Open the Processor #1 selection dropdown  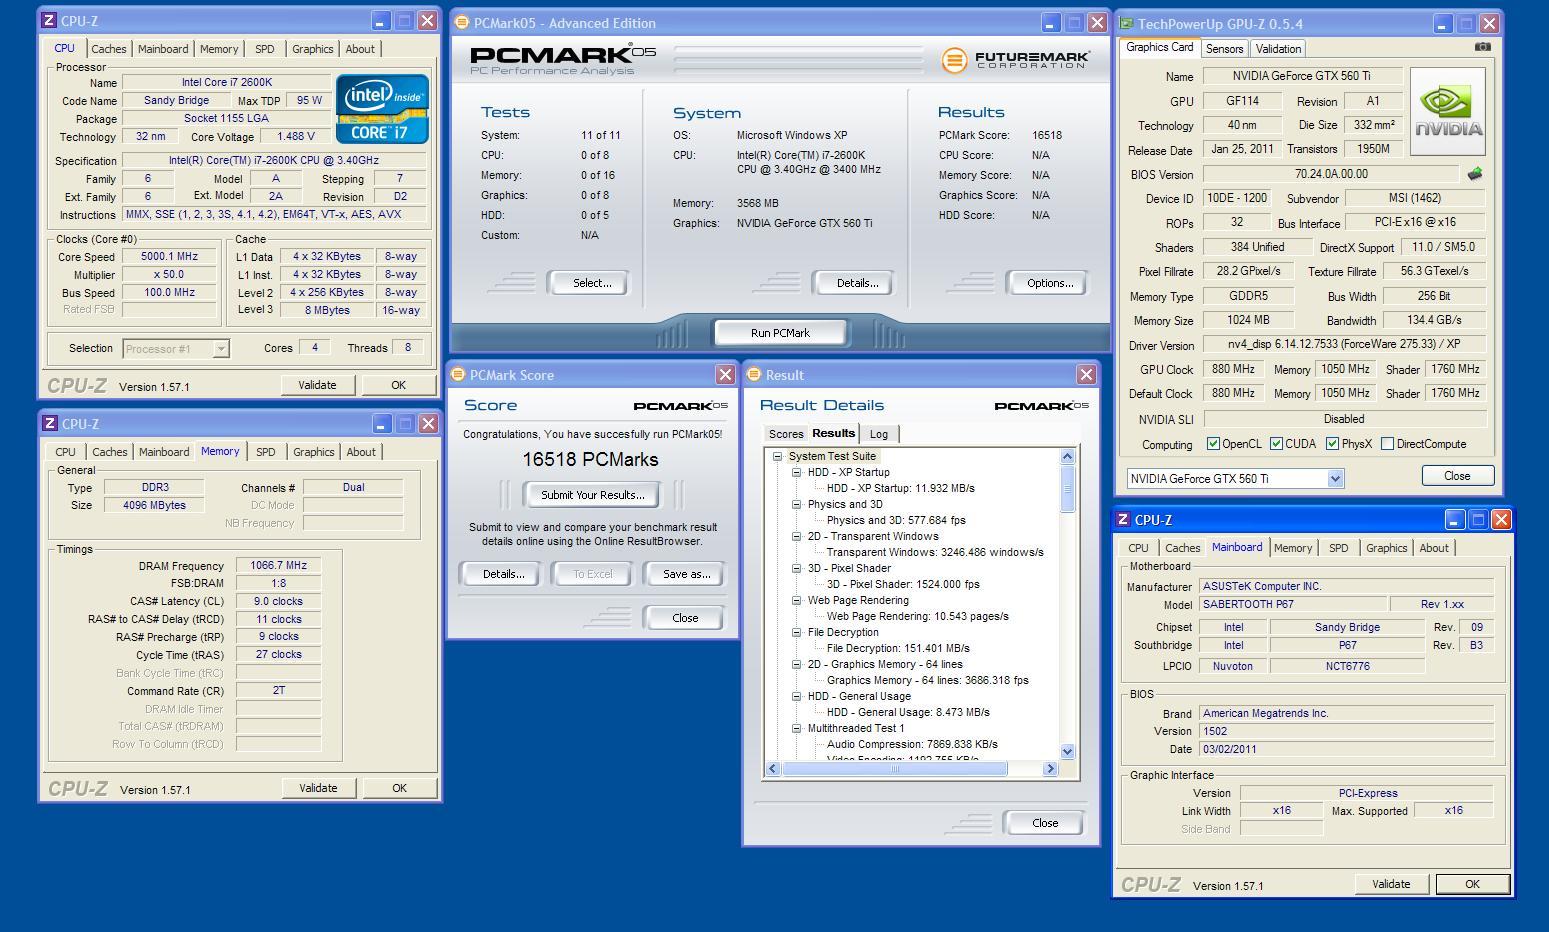tap(221, 349)
